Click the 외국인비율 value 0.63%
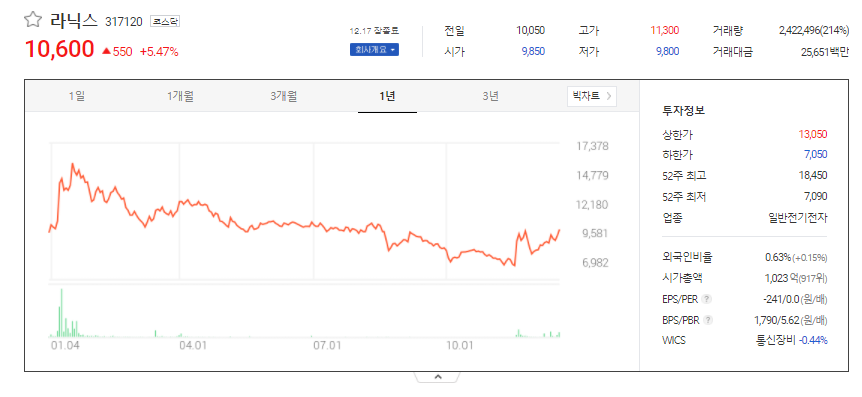The width and height of the screenshot is (862, 397). pyautogui.click(x=778, y=258)
